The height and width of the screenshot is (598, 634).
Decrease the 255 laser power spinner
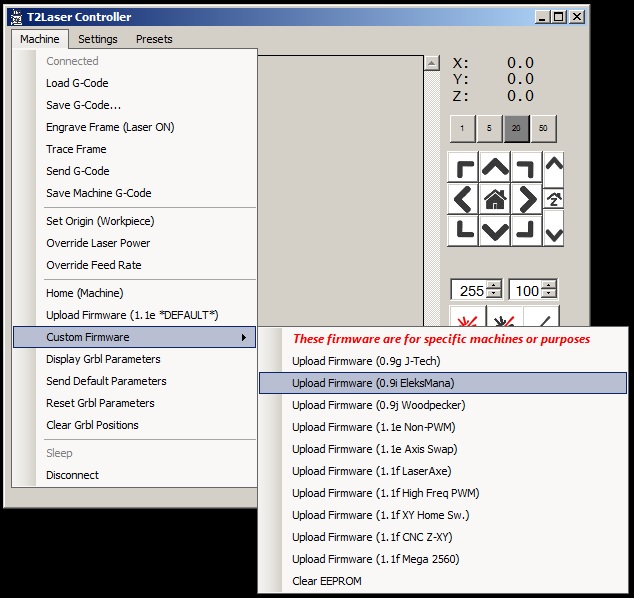(493, 294)
